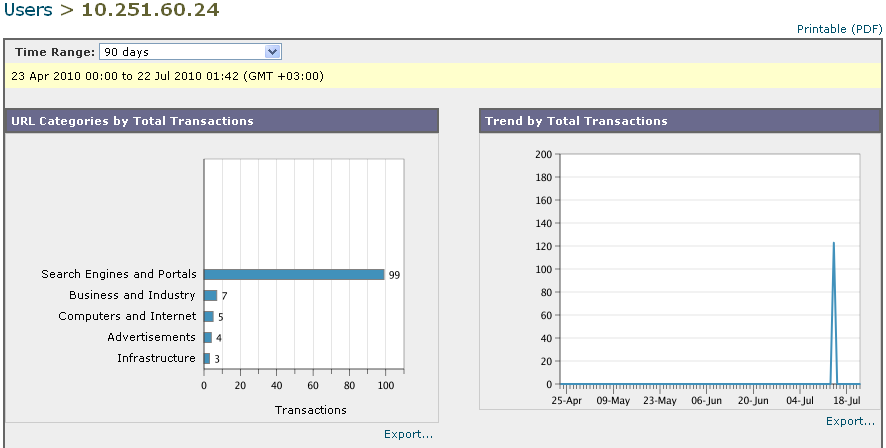The height and width of the screenshot is (448, 886).
Task: Click the Business and Industry bar
Action: pos(210,295)
